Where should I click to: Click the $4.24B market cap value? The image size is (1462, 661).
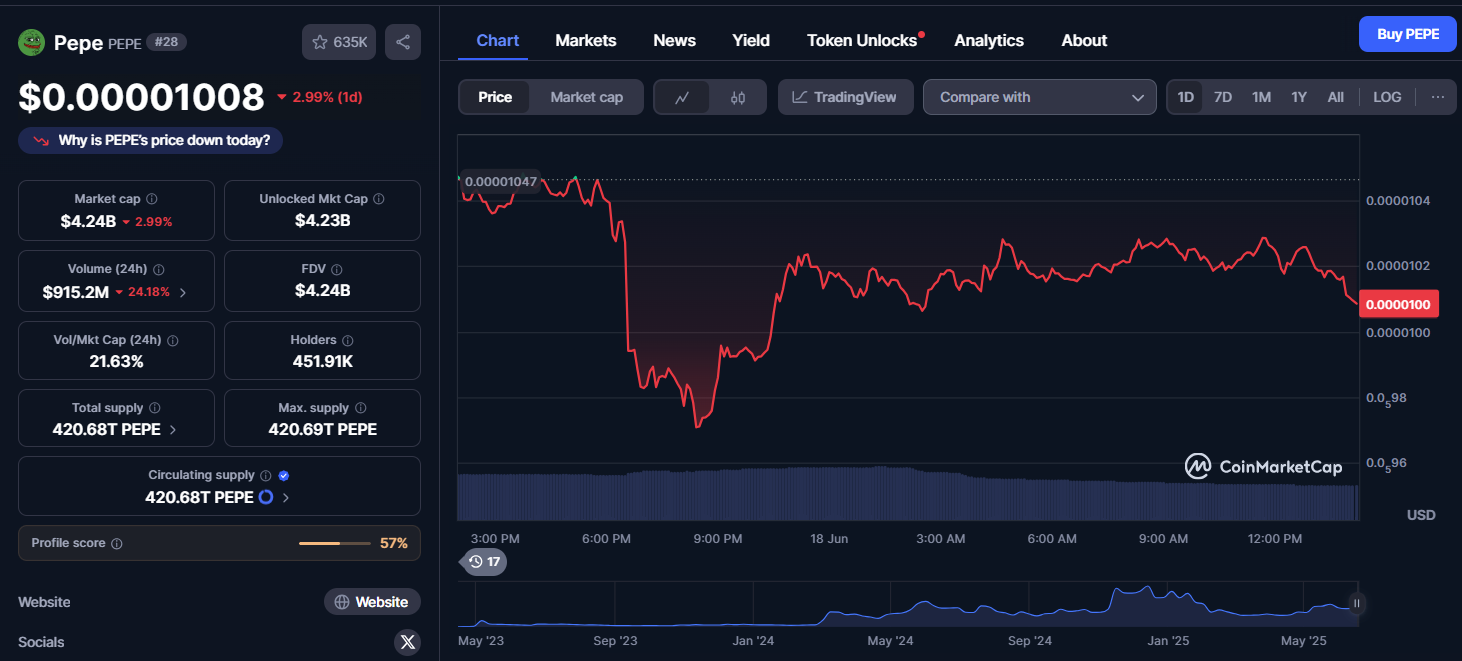coord(88,221)
